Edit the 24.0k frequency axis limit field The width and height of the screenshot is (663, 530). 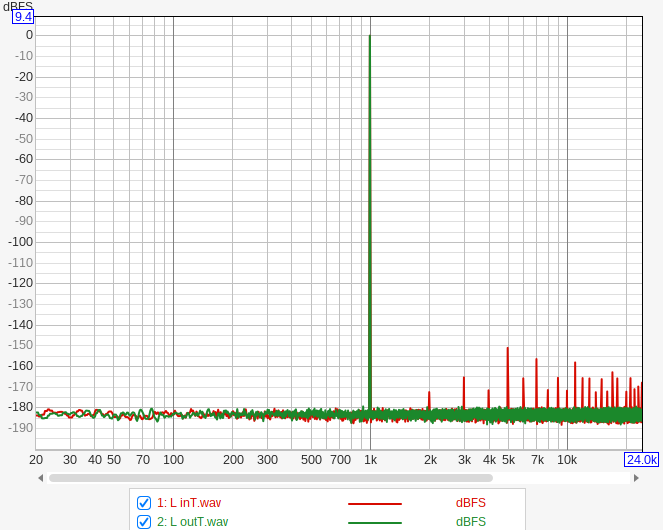click(x=641, y=459)
